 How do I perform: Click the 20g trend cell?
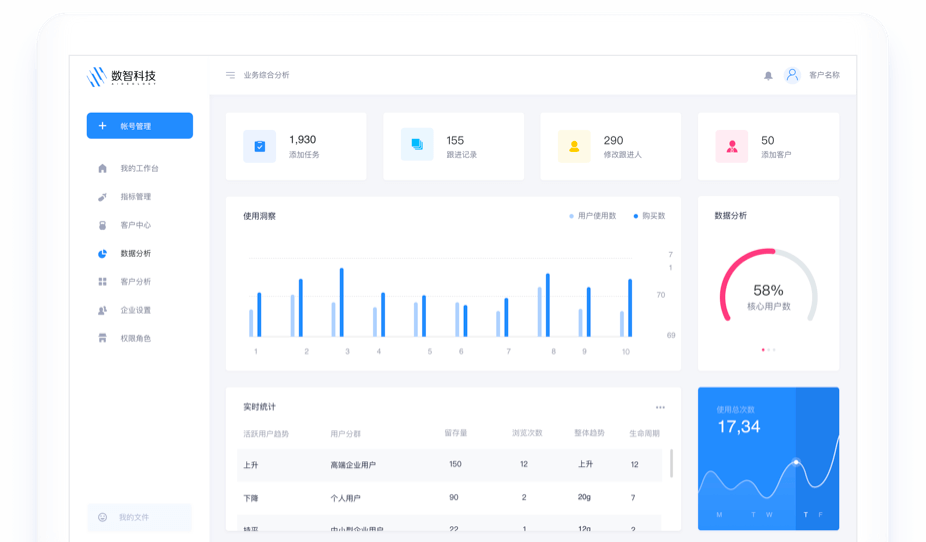point(584,497)
